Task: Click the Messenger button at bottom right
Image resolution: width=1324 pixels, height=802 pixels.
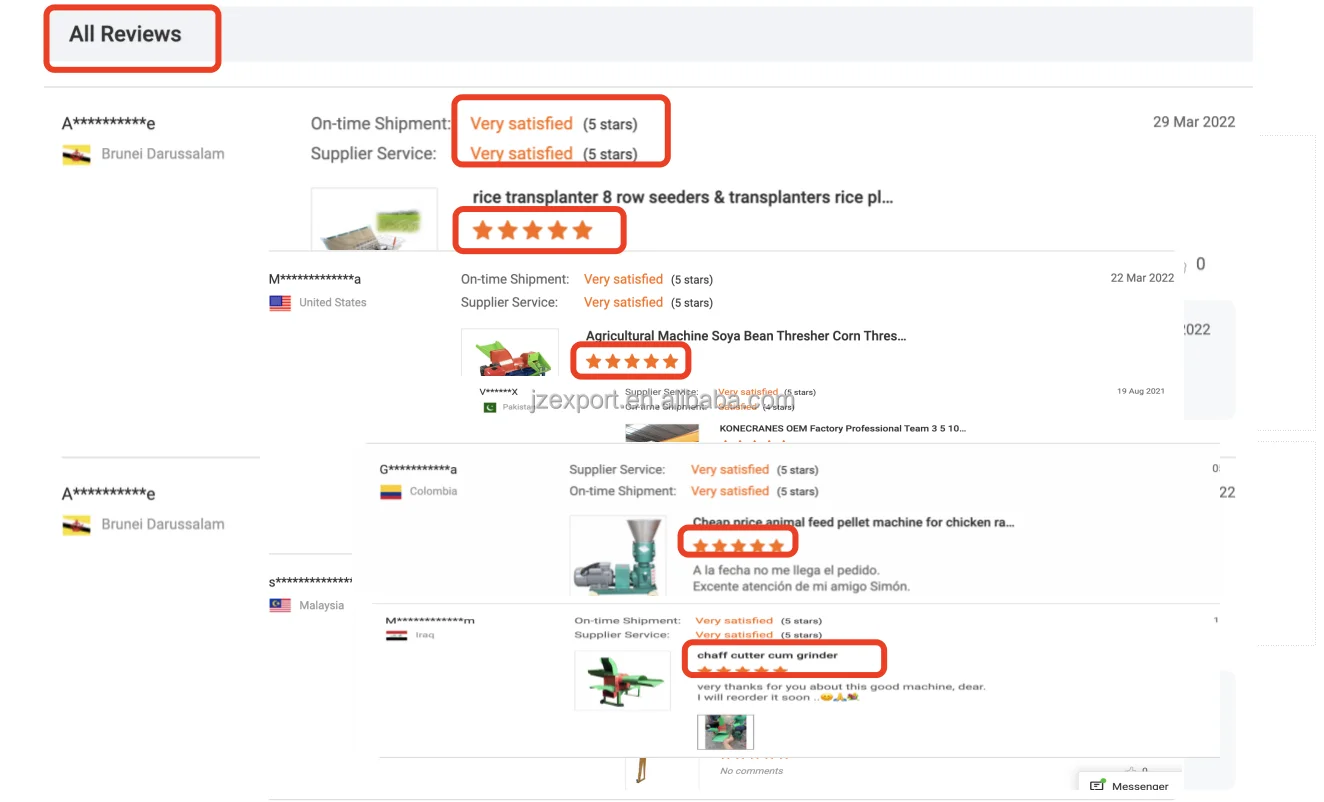Action: pyautogui.click(x=1130, y=786)
